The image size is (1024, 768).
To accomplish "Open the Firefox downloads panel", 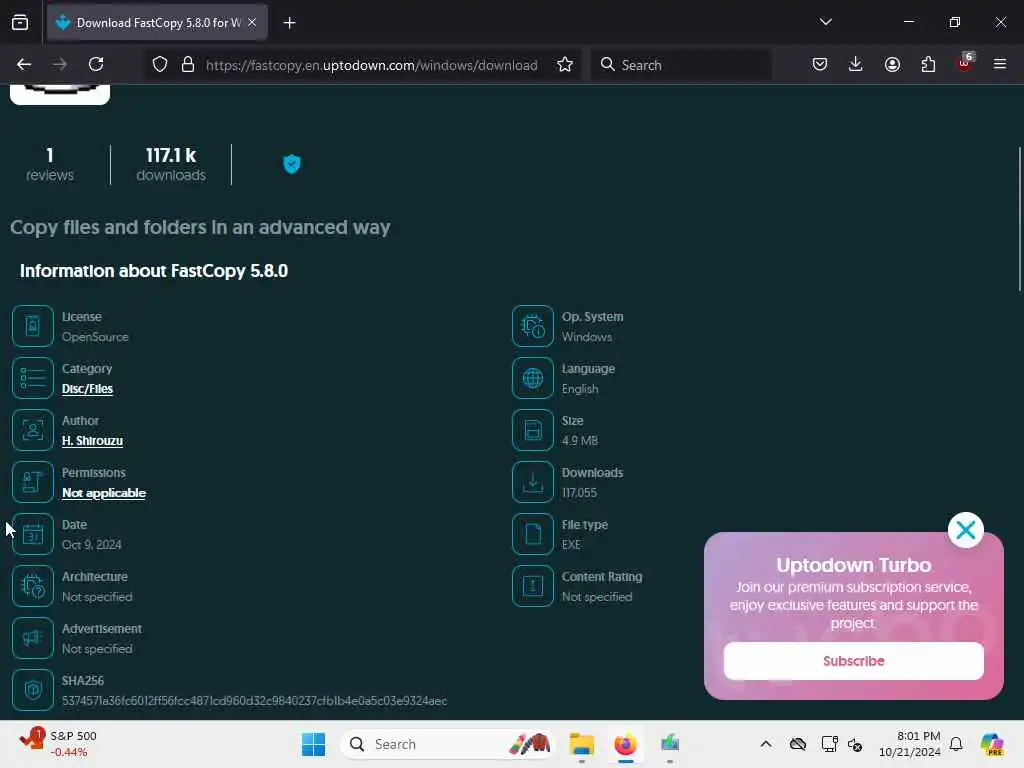I will [856, 64].
